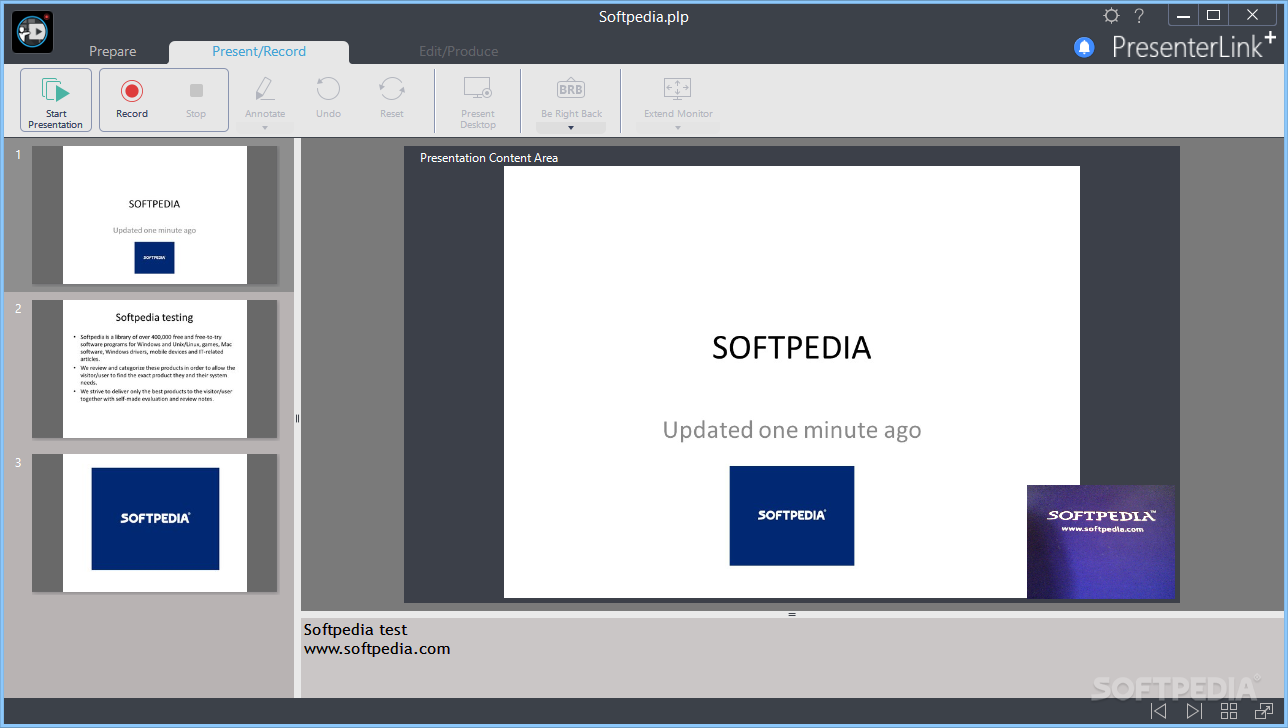This screenshot has width=1288, height=728.
Task: Close the PresenterLink window
Action: click(x=1253, y=15)
